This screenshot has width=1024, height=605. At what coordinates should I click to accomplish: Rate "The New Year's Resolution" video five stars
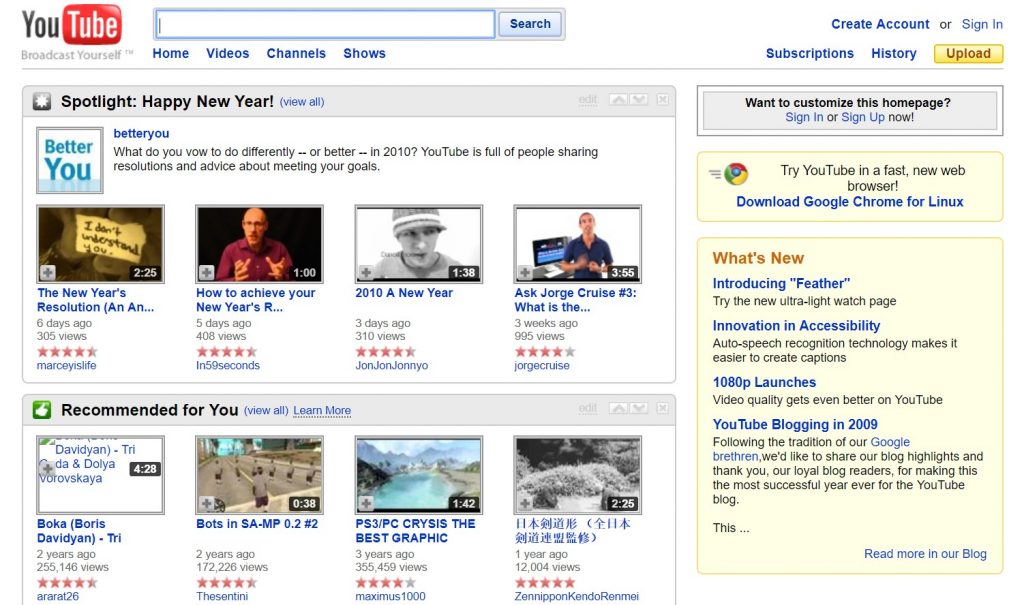[x=90, y=352]
